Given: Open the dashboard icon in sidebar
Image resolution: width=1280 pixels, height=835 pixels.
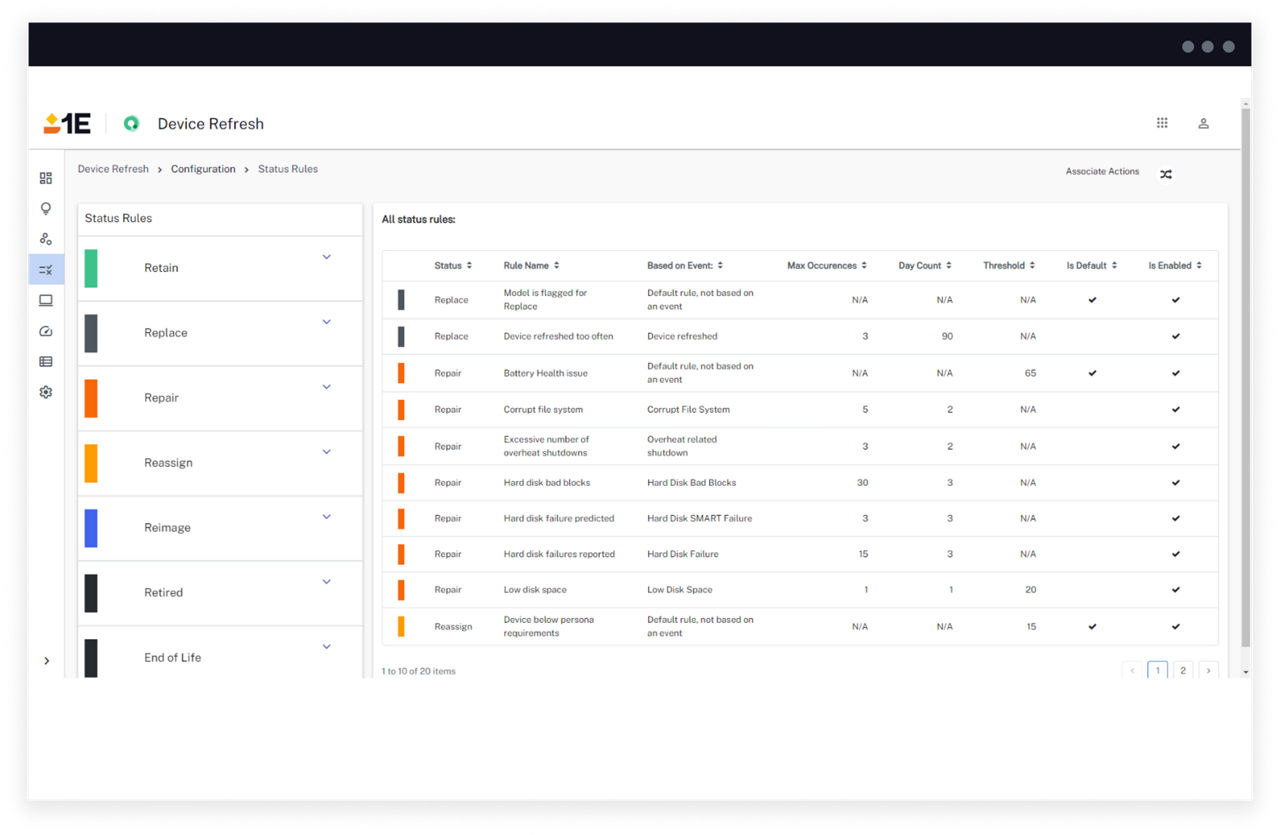Looking at the screenshot, I should 46,178.
